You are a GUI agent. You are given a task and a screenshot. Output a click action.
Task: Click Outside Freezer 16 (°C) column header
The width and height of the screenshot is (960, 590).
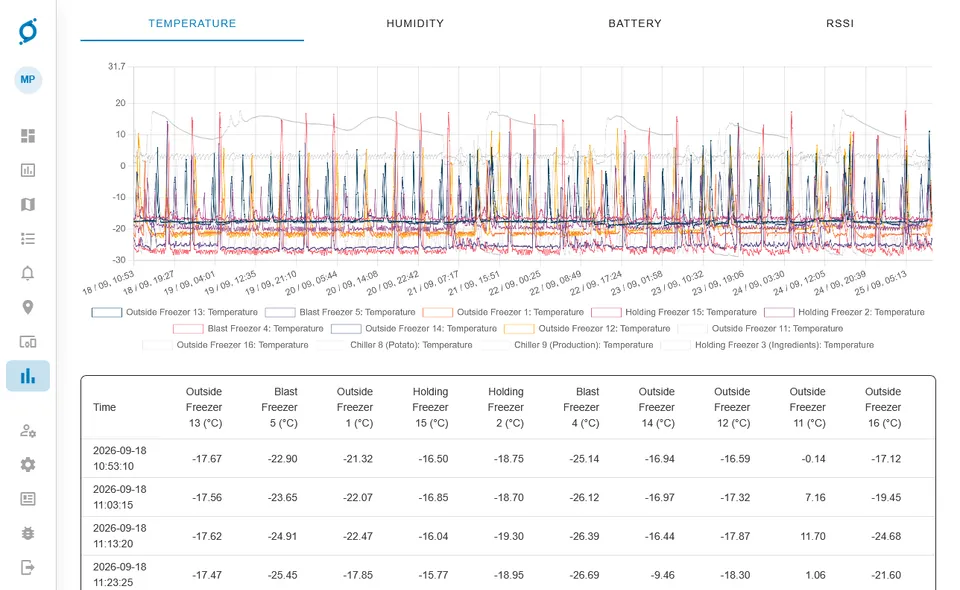click(883, 408)
